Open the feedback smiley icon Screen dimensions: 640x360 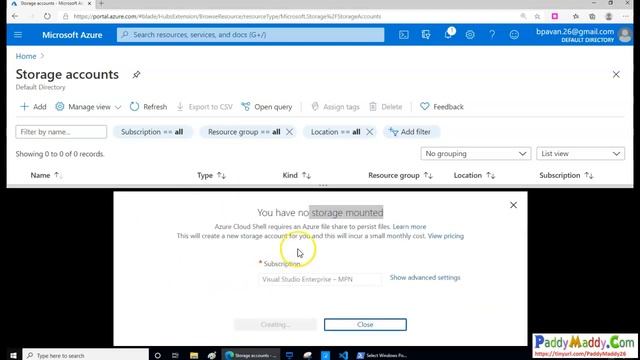pos(514,35)
